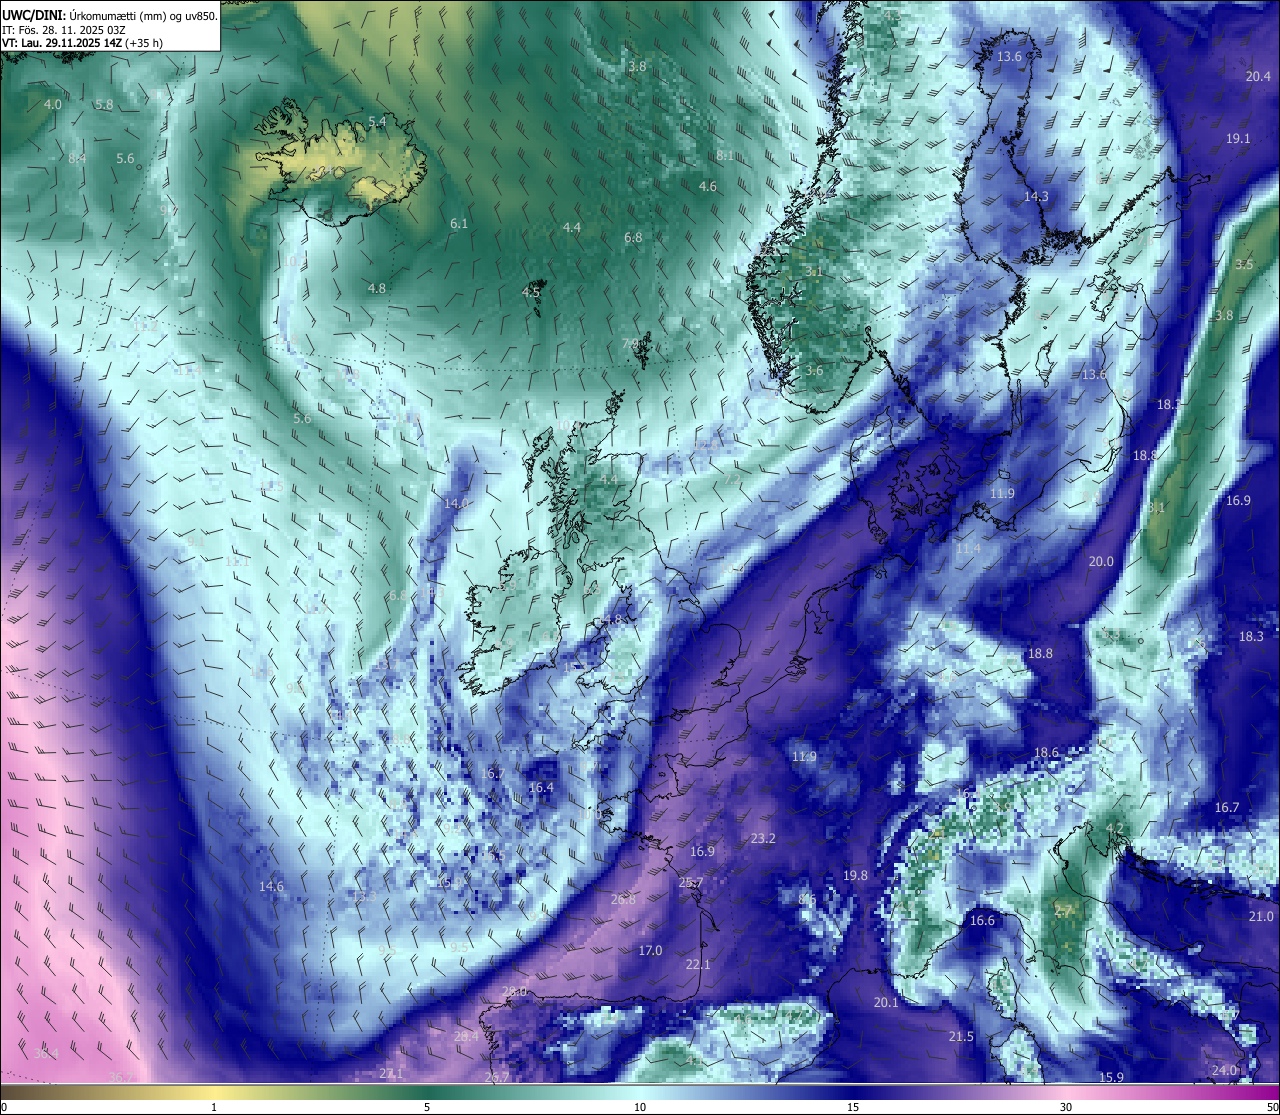Click the "14.3" value label

point(1036,197)
